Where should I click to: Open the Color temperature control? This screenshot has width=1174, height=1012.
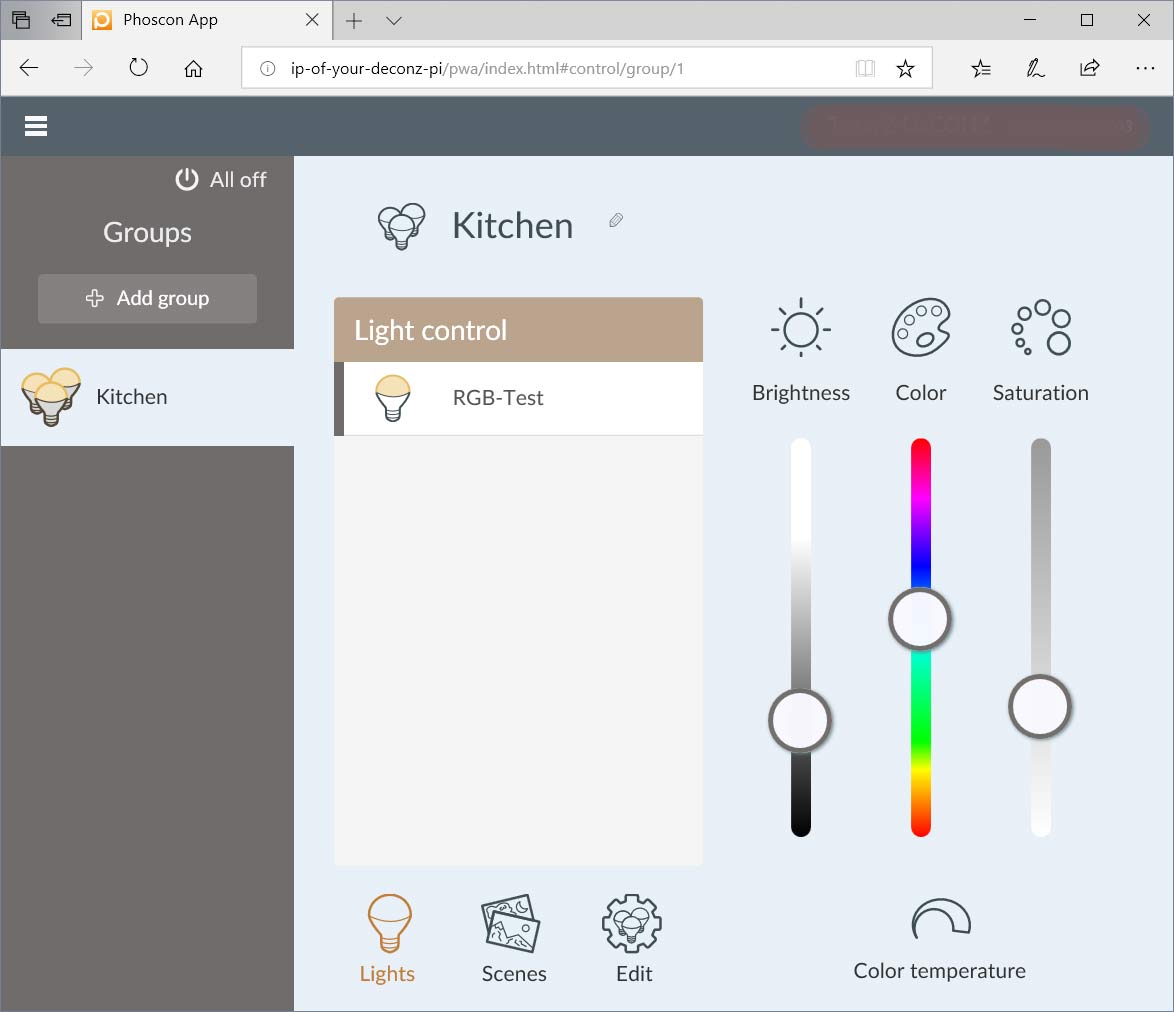coord(940,939)
